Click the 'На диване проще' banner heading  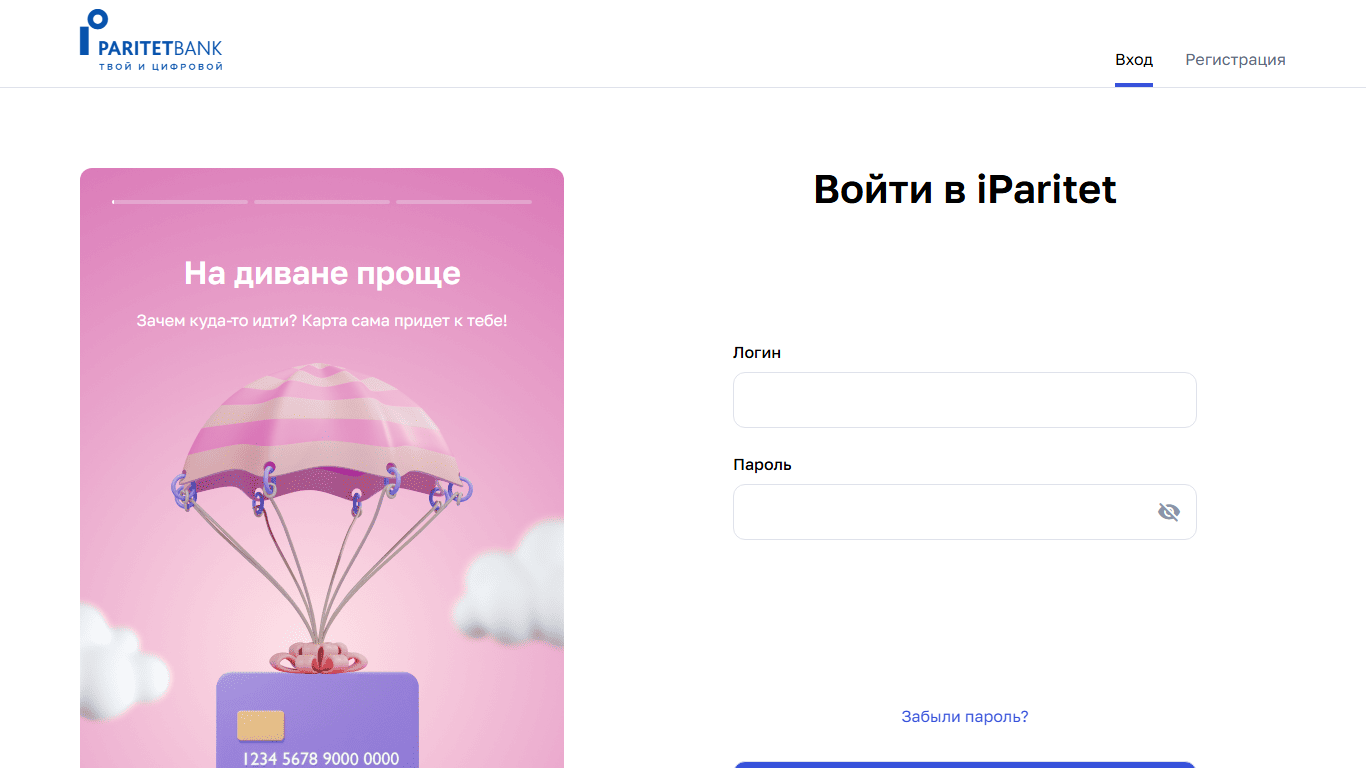322,273
